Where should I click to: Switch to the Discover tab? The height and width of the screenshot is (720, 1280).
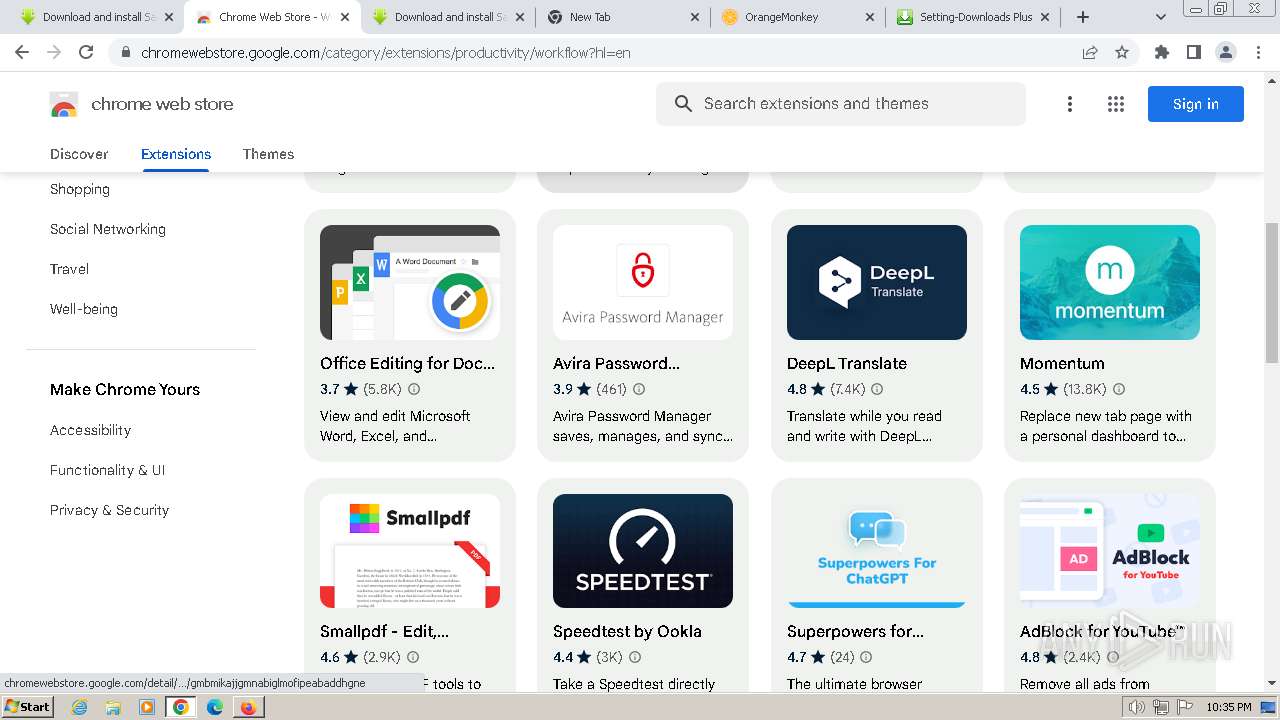pos(79,154)
